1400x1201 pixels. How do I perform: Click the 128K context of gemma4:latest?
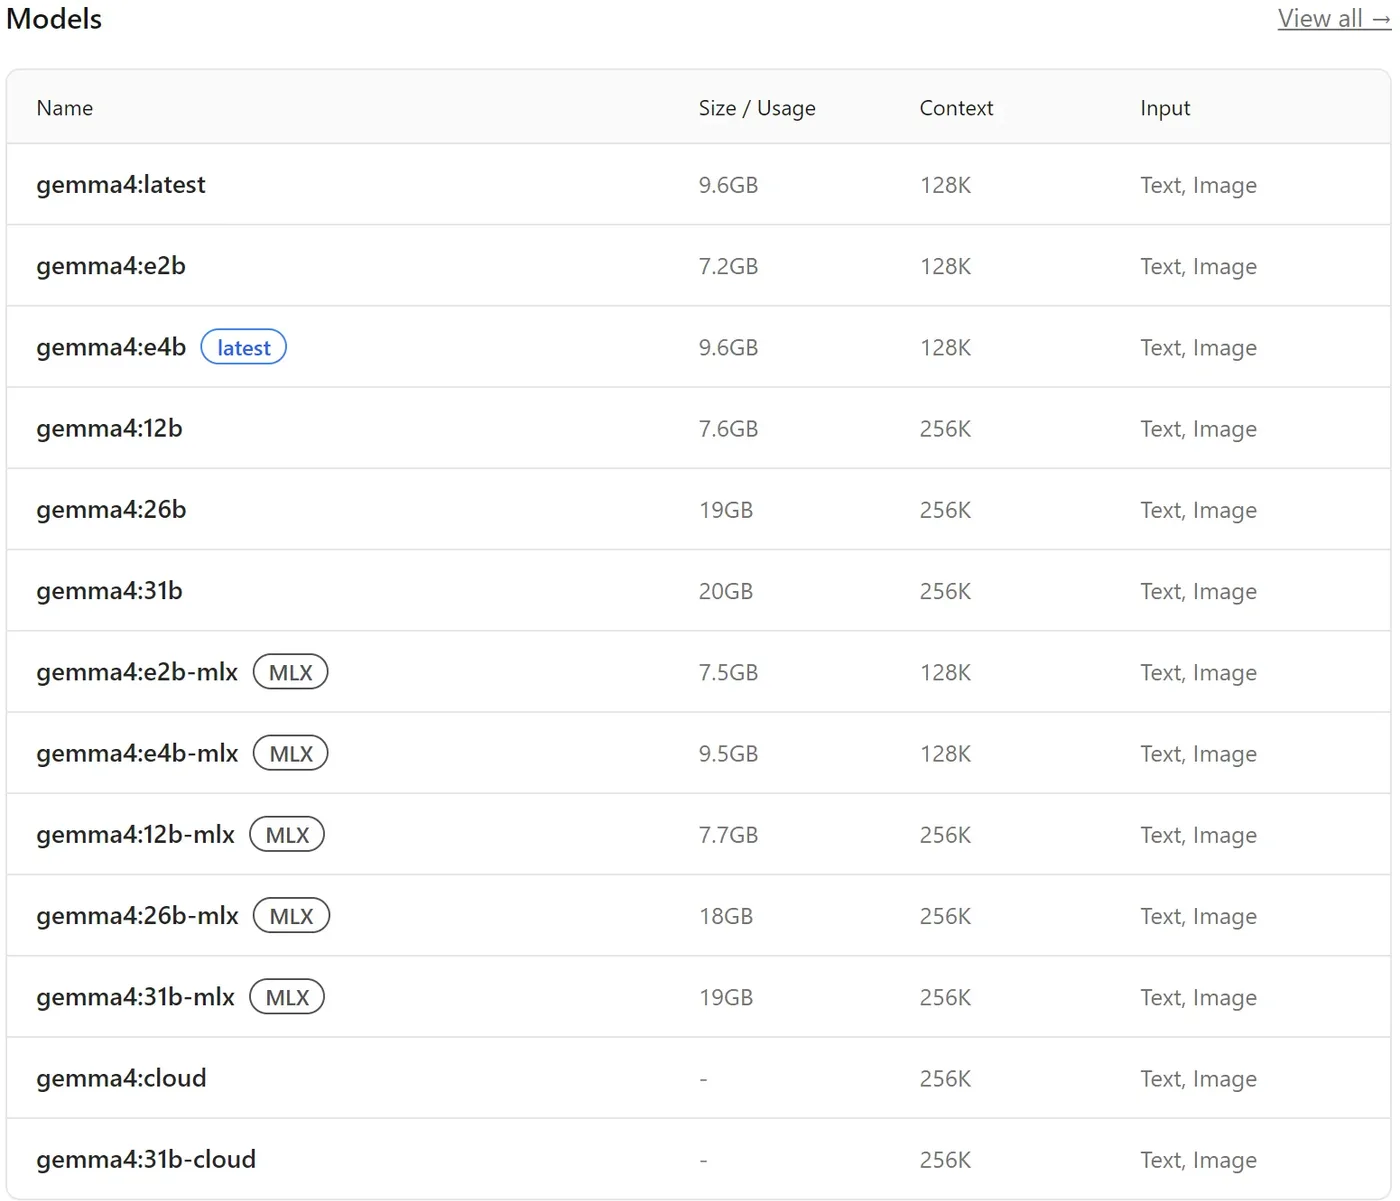pos(945,185)
